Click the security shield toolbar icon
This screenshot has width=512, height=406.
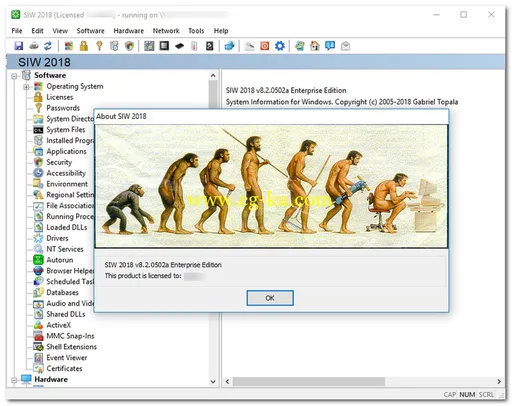pyautogui.click(x=129, y=46)
